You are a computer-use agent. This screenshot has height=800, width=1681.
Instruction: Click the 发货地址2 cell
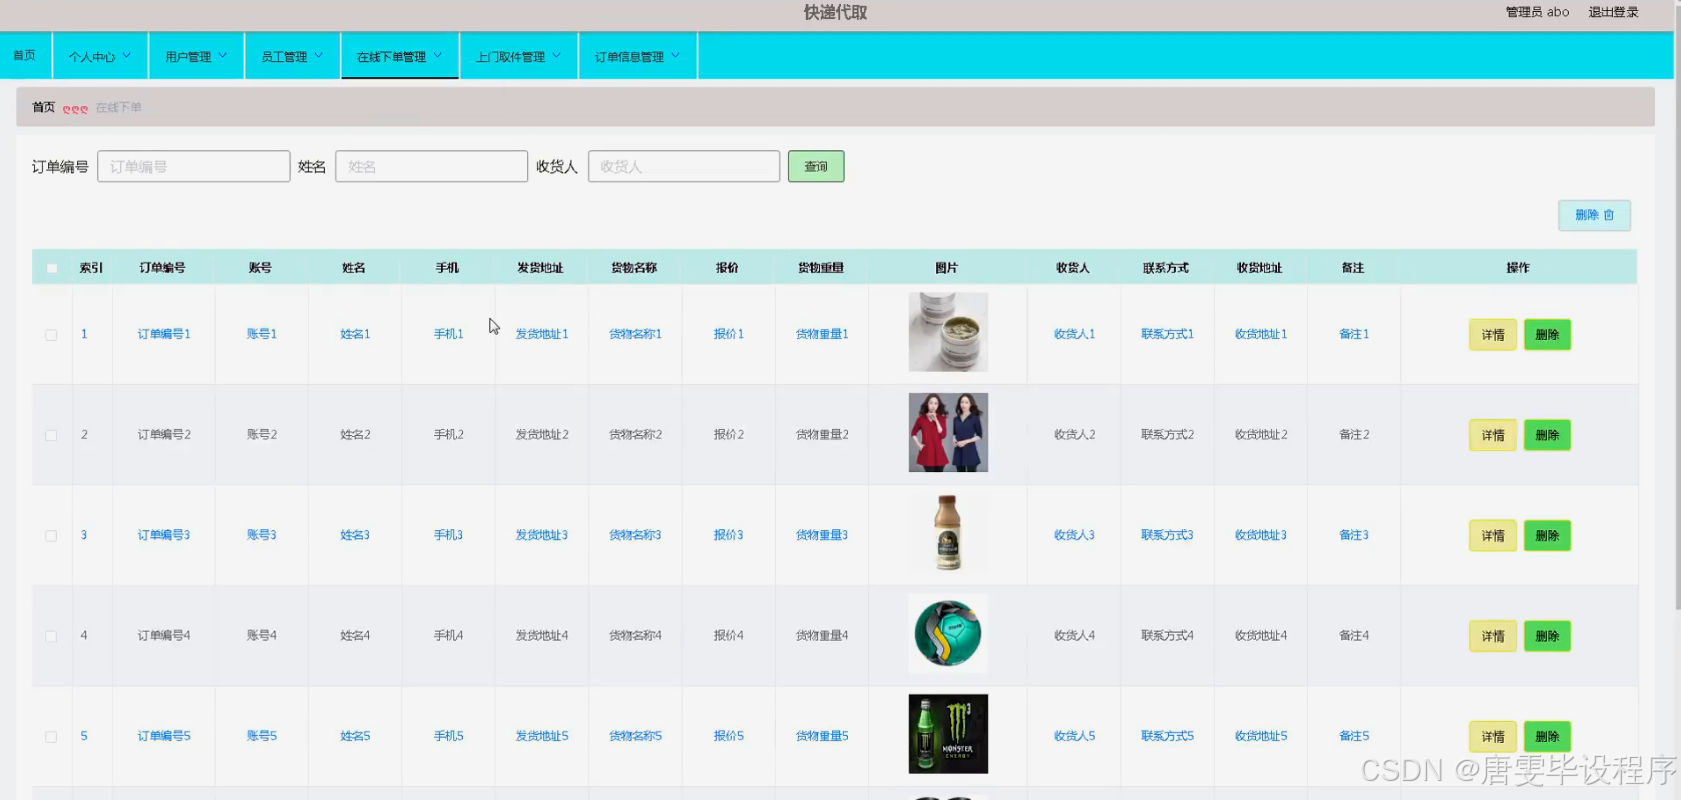point(542,435)
